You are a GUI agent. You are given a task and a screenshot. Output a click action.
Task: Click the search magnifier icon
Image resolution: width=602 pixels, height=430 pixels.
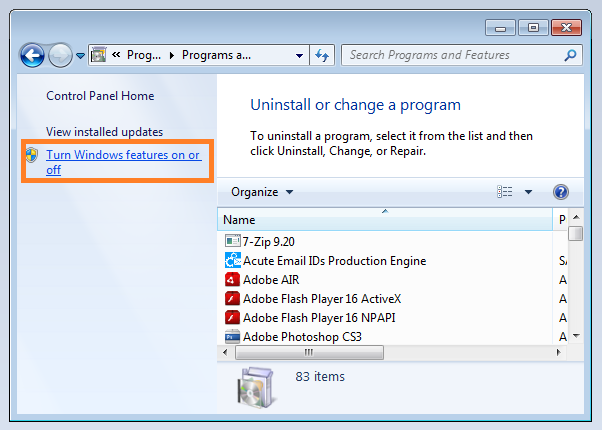tap(571, 55)
